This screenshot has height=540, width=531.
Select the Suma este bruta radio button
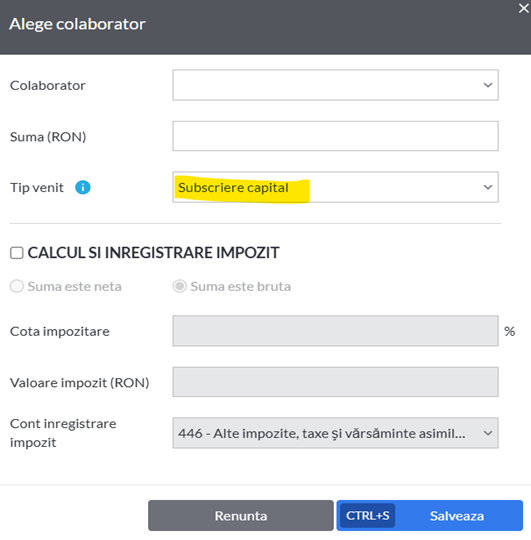[x=180, y=286]
